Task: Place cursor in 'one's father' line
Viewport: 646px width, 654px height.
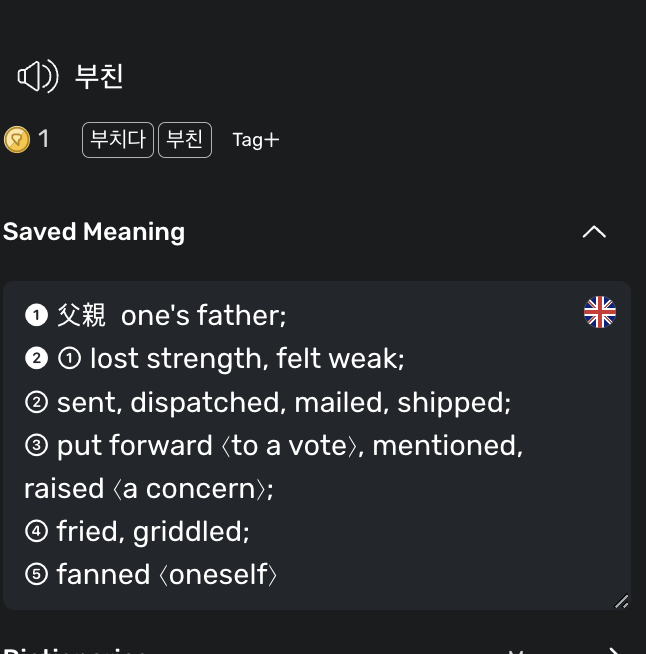Action: [x=204, y=315]
